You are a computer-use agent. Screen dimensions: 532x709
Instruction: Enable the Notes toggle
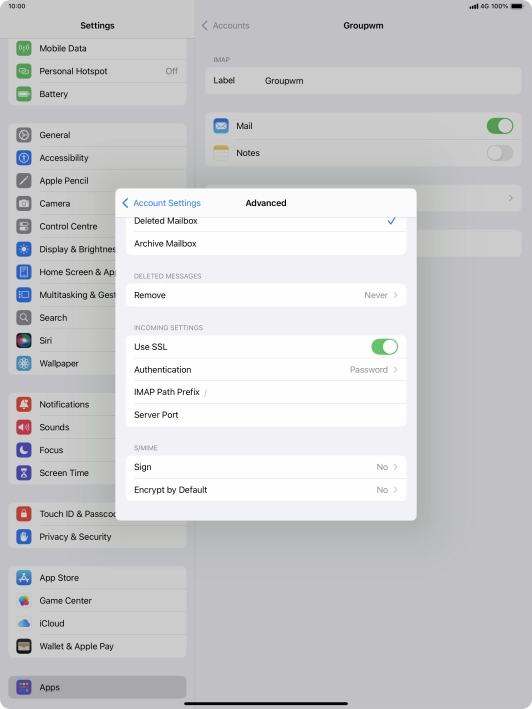pos(499,153)
